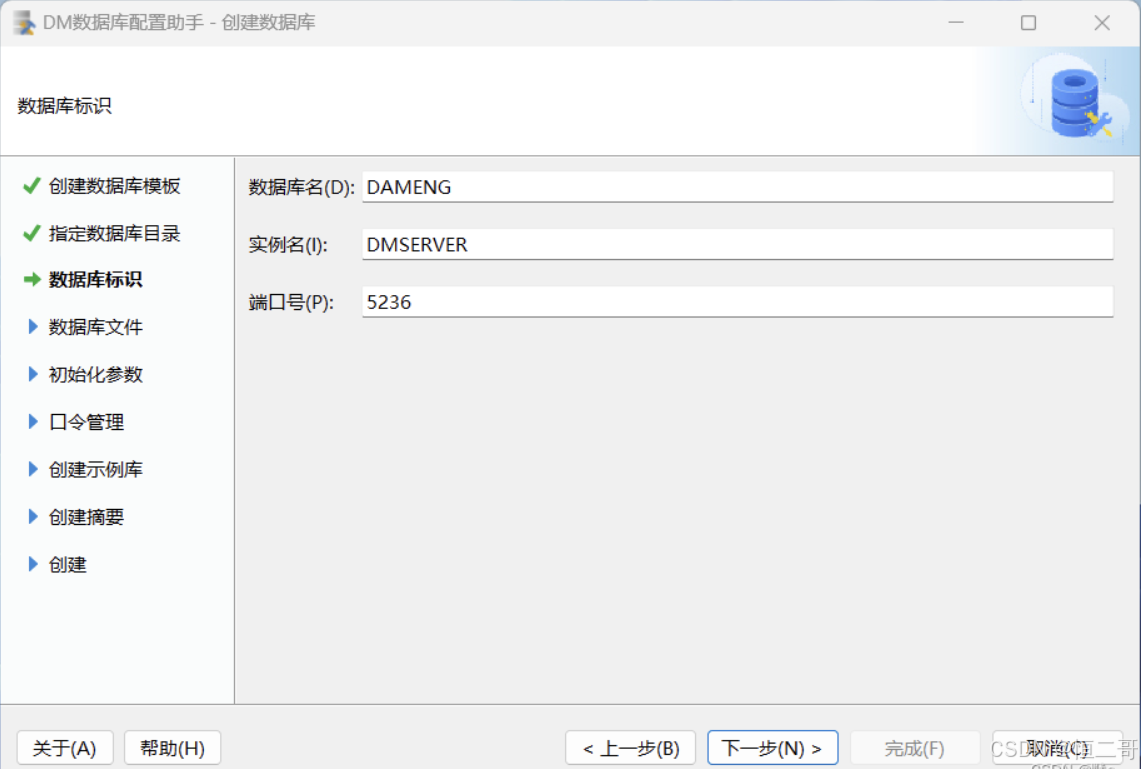Click the DM config assistant title bar icon

pyautogui.click(x=24, y=23)
